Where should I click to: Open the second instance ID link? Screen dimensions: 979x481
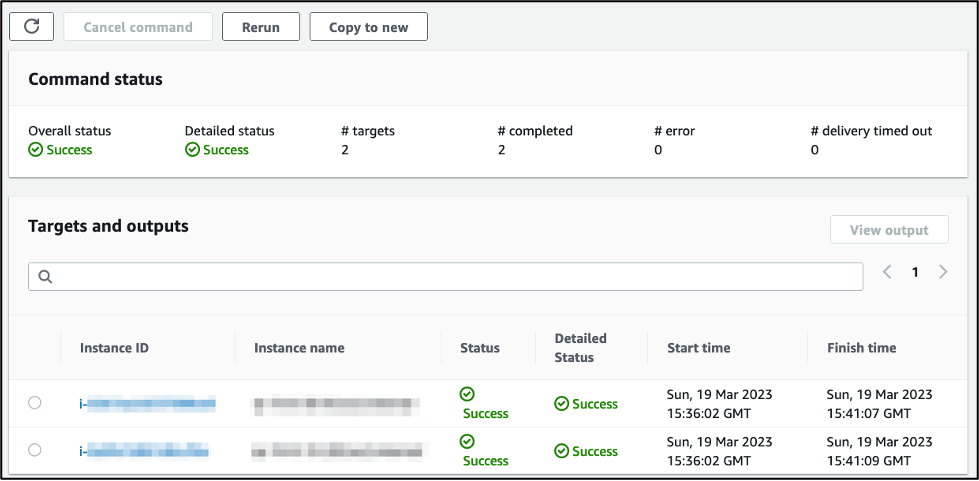[x=145, y=451]
